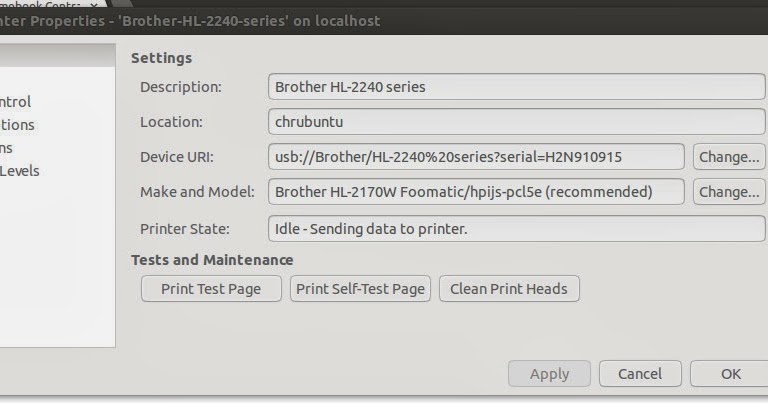
Task: Select the background browser tab ending in 'Cents'
Action: click(x=40, y=4)
